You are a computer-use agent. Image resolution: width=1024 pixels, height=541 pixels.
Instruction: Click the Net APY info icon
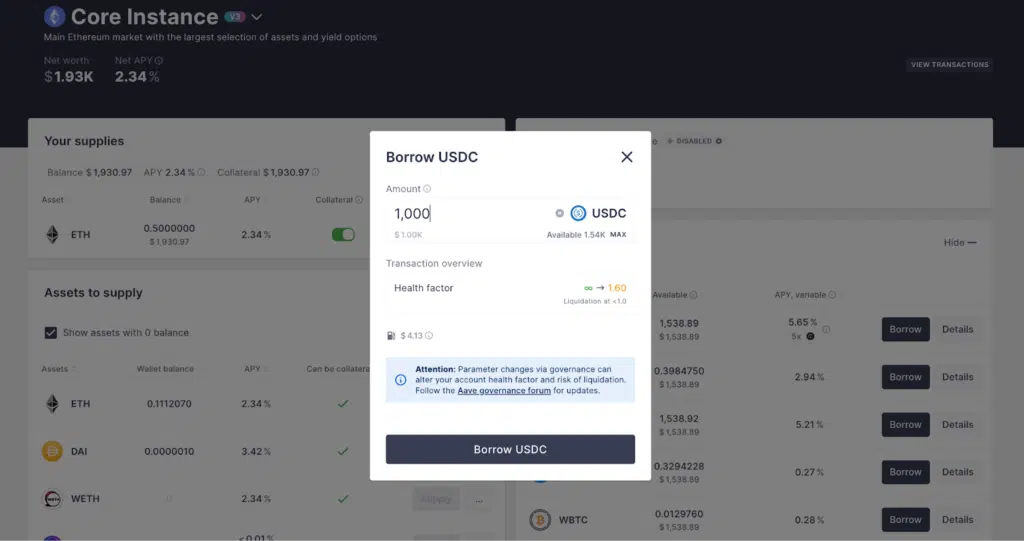point(159,60)
